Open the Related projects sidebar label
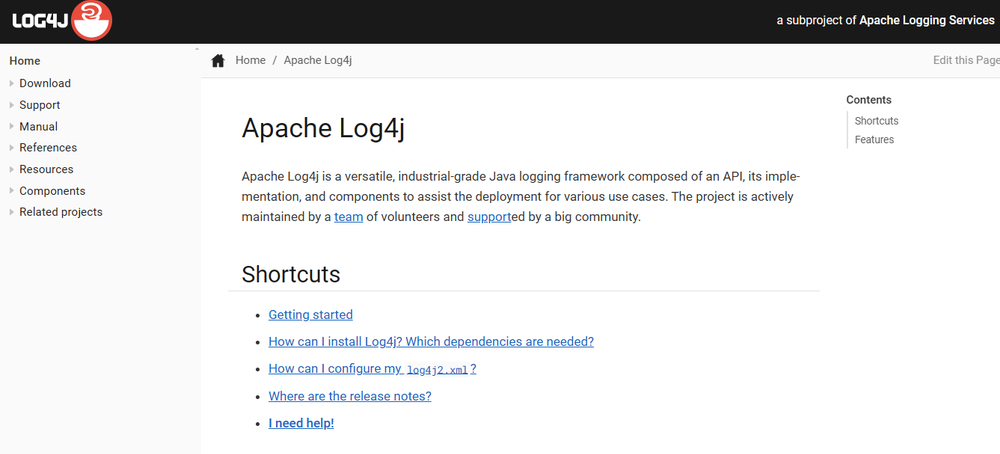 click(61, 212)
